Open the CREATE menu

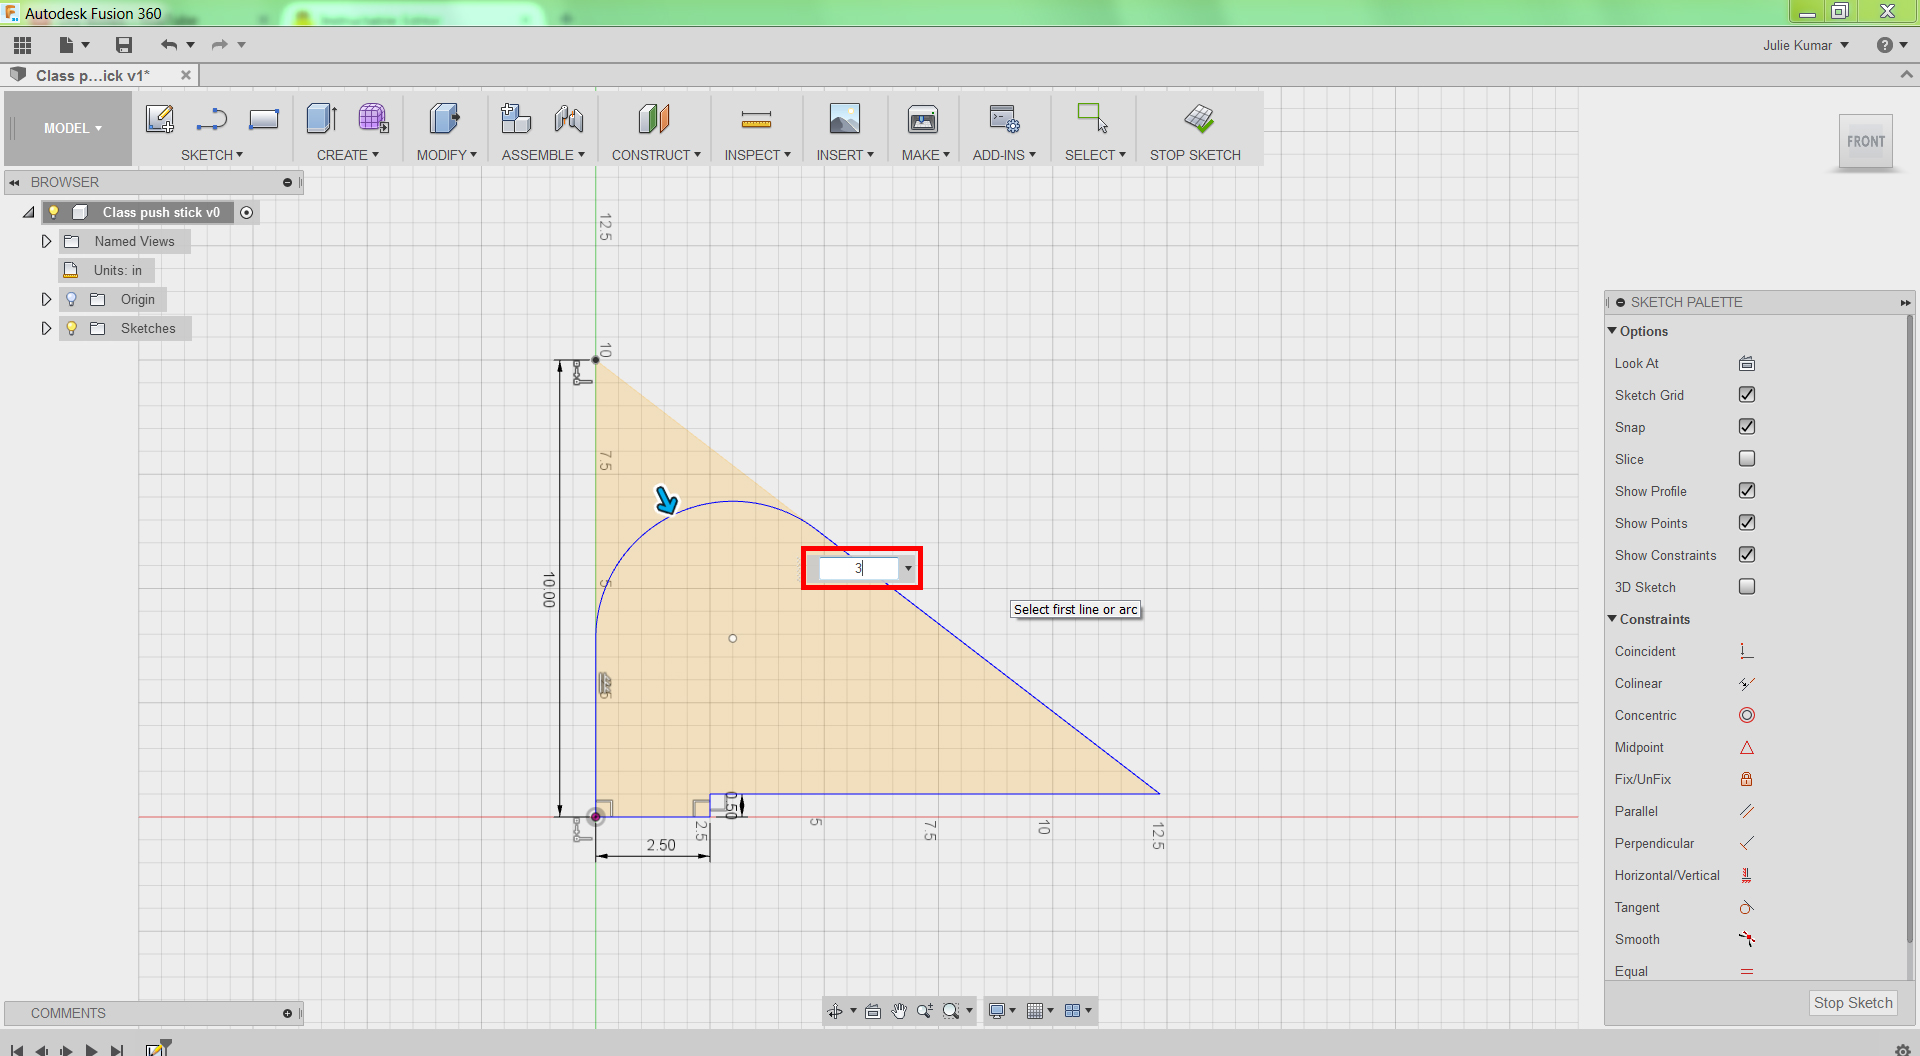[348, 155]
